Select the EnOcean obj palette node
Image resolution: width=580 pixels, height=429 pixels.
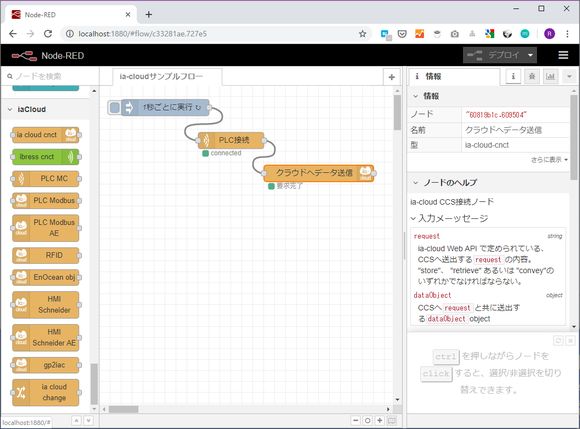[46, 277]
